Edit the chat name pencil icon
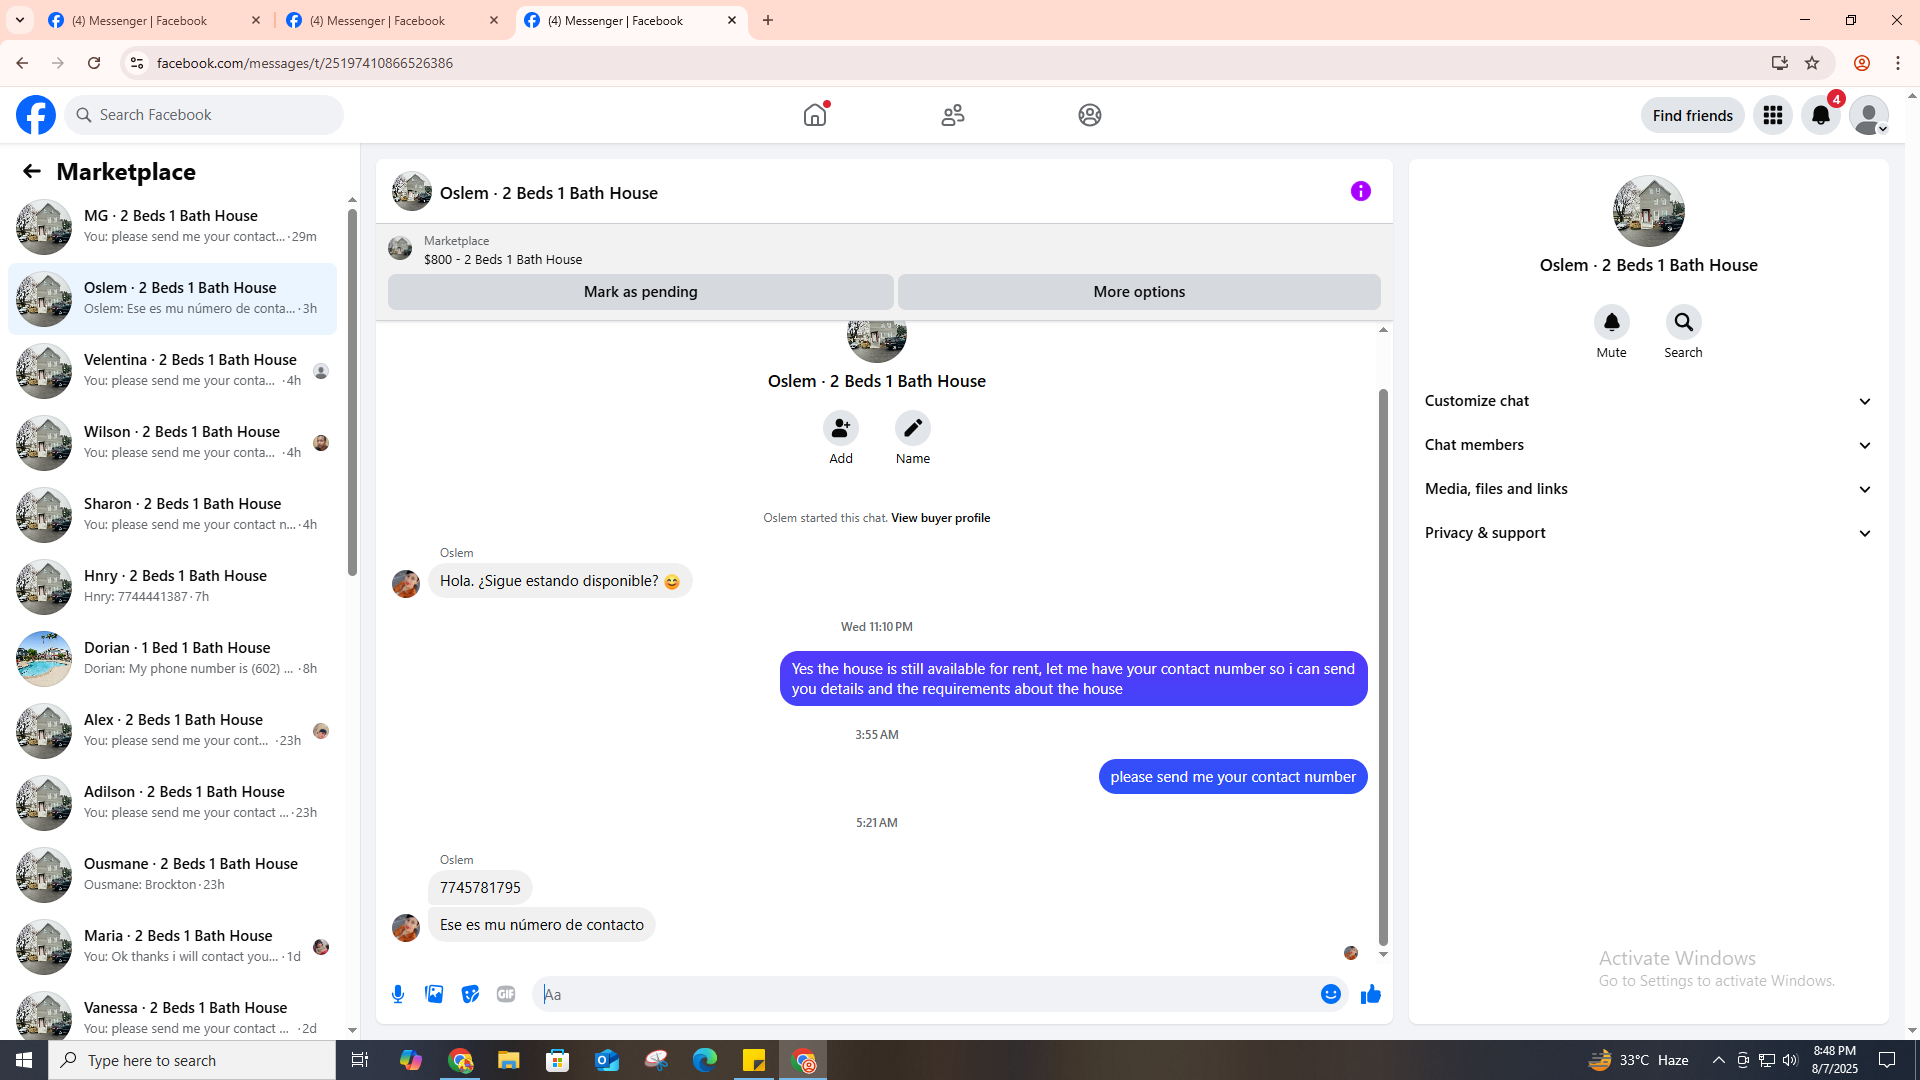1920x1080 pixels. tap(913, 428)
